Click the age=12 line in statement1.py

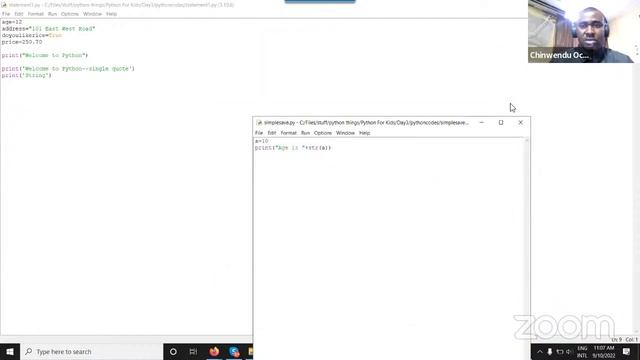pos(12,22)
